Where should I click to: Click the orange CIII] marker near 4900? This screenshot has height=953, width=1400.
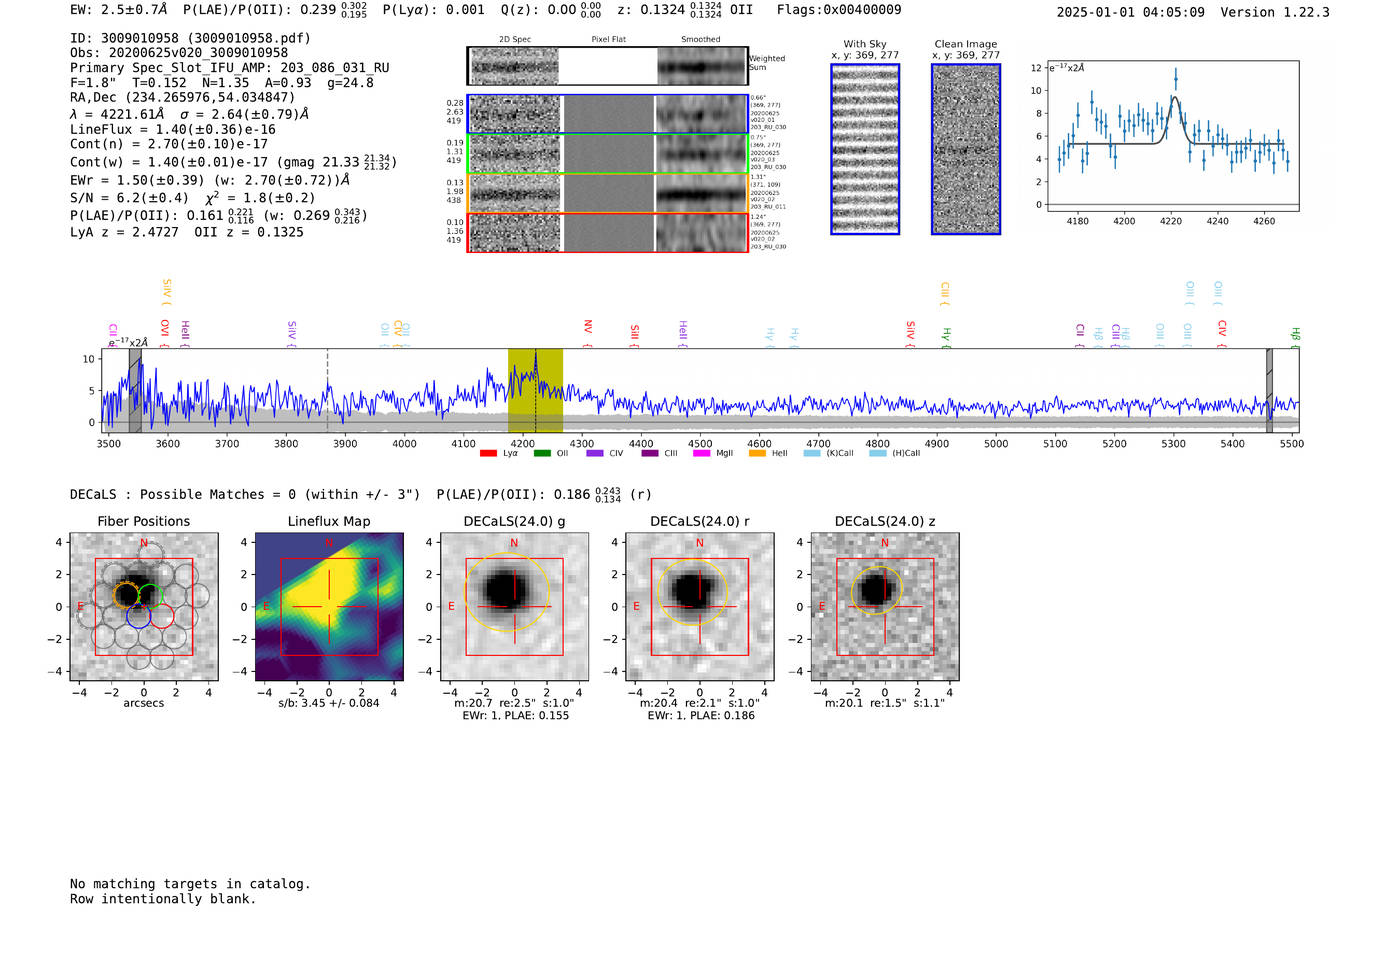tap(945, 293)
